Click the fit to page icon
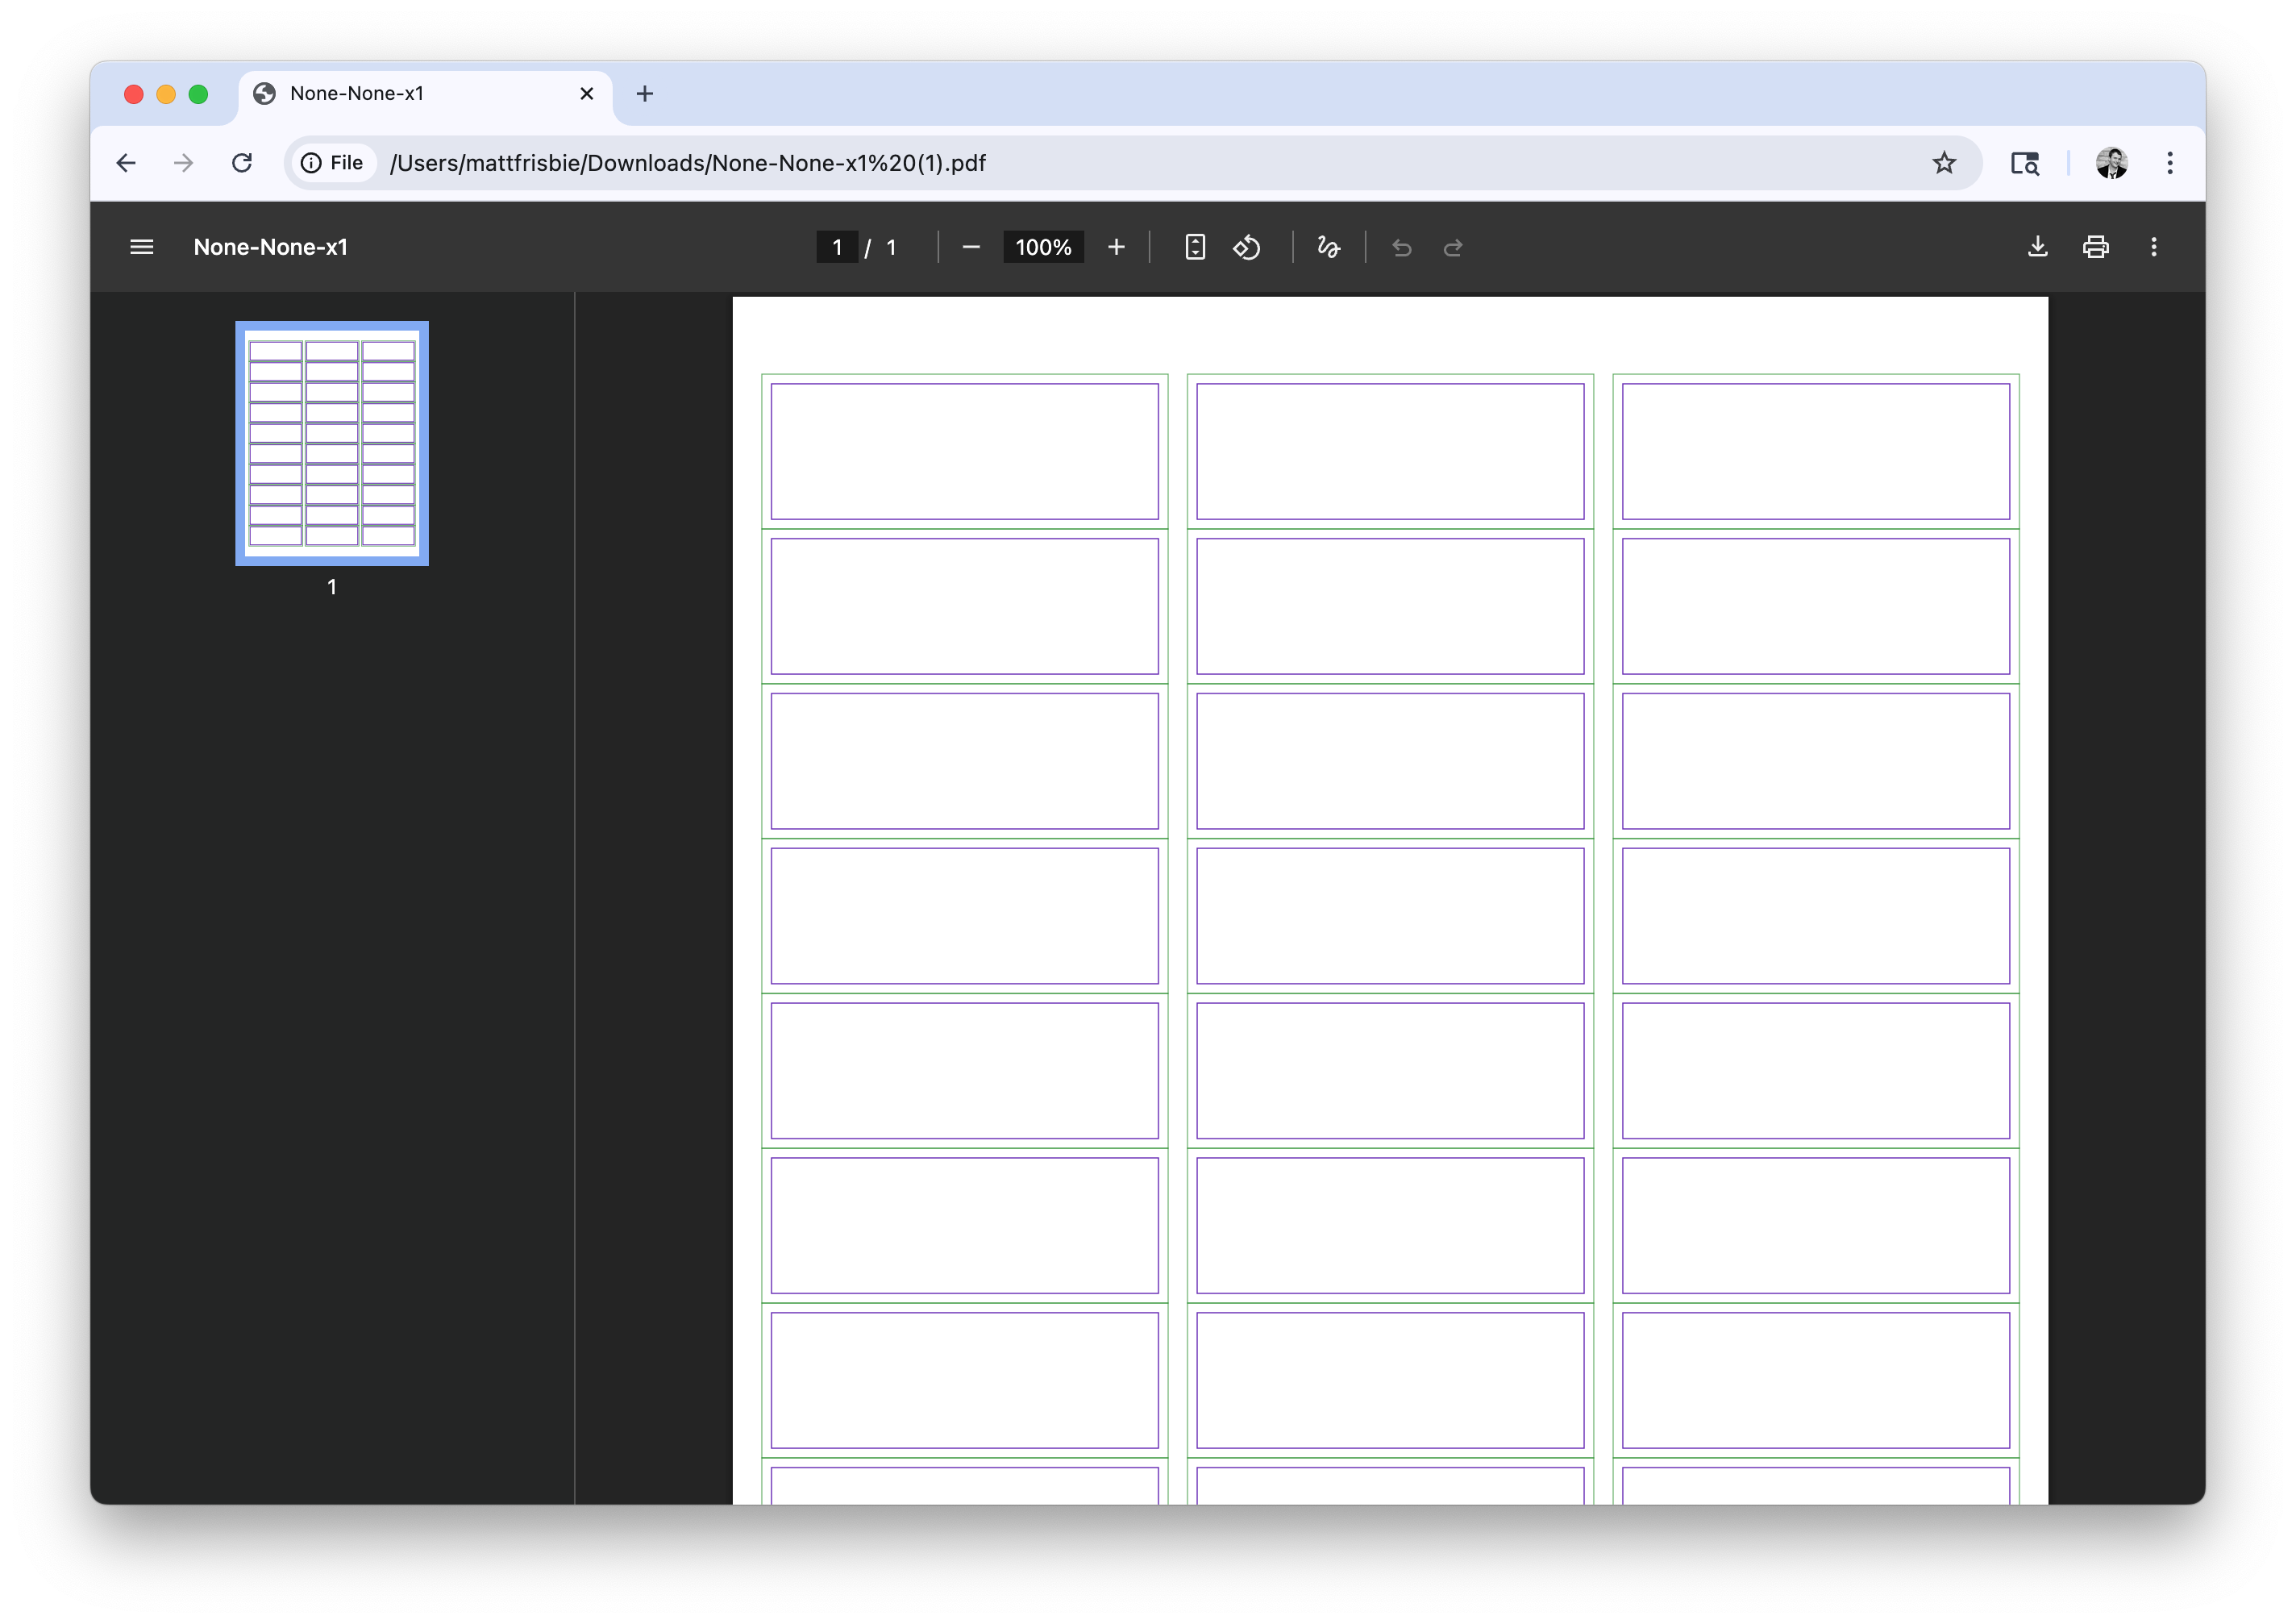The image size is (2296, 1624). (1195, 247)
